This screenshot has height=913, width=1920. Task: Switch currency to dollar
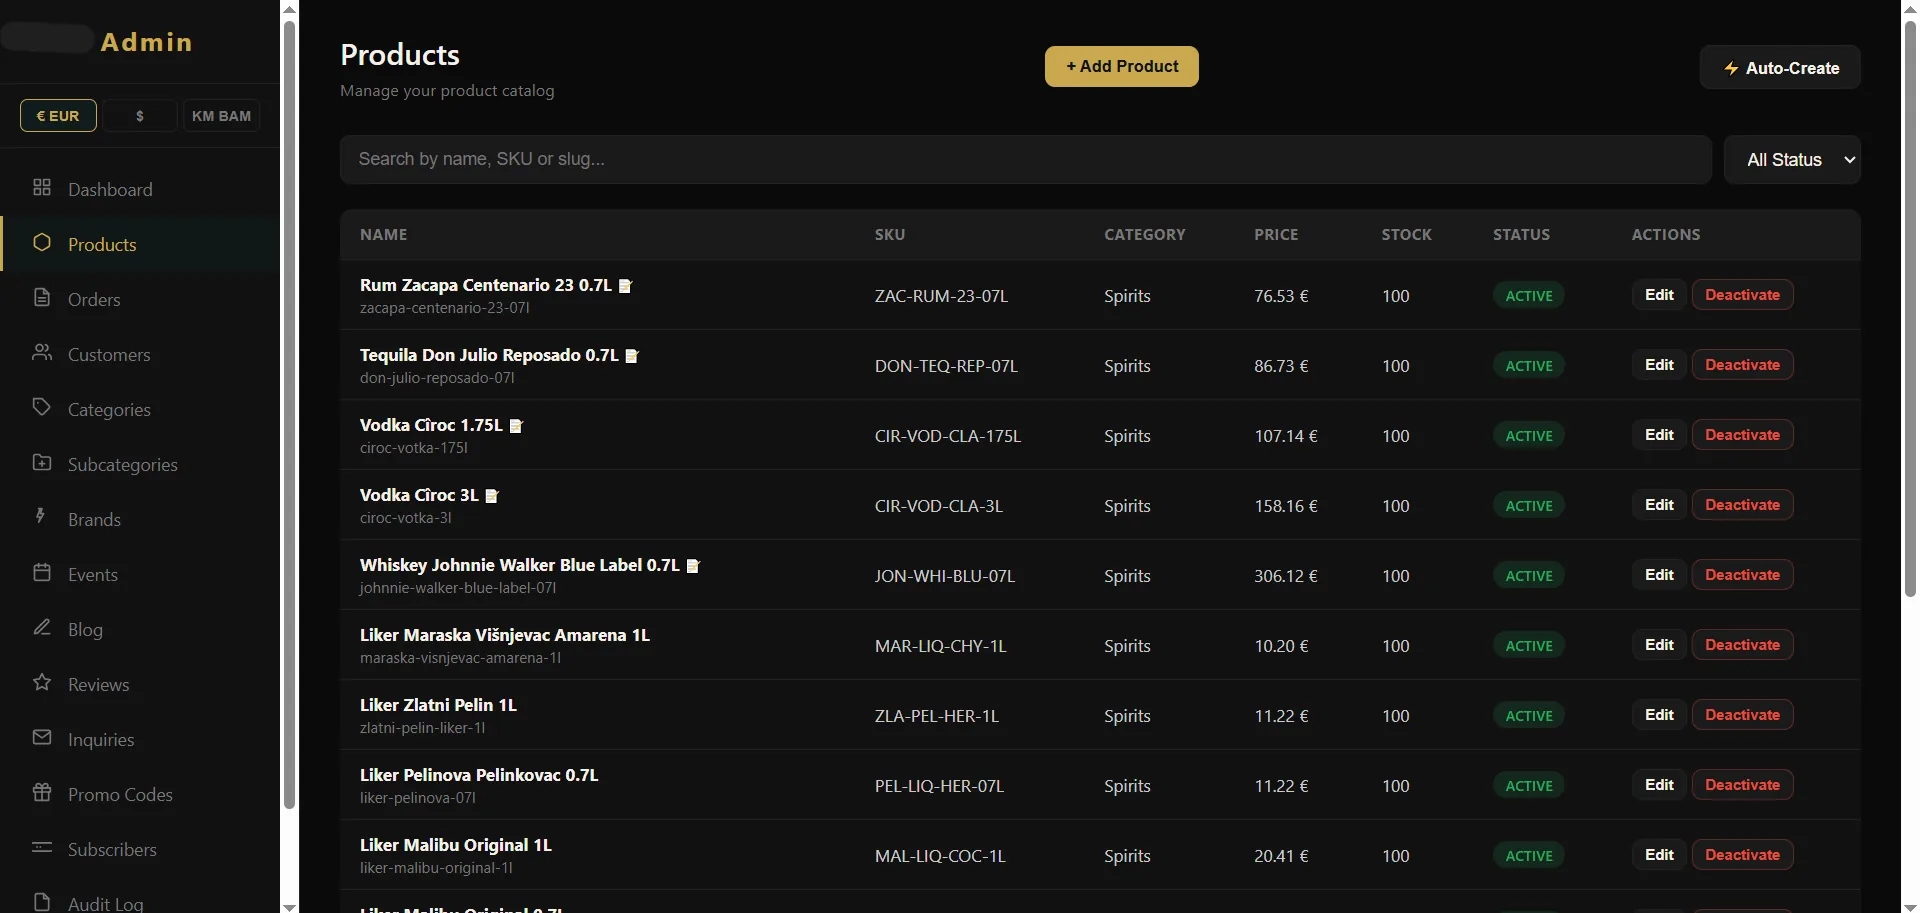[140, 116]
